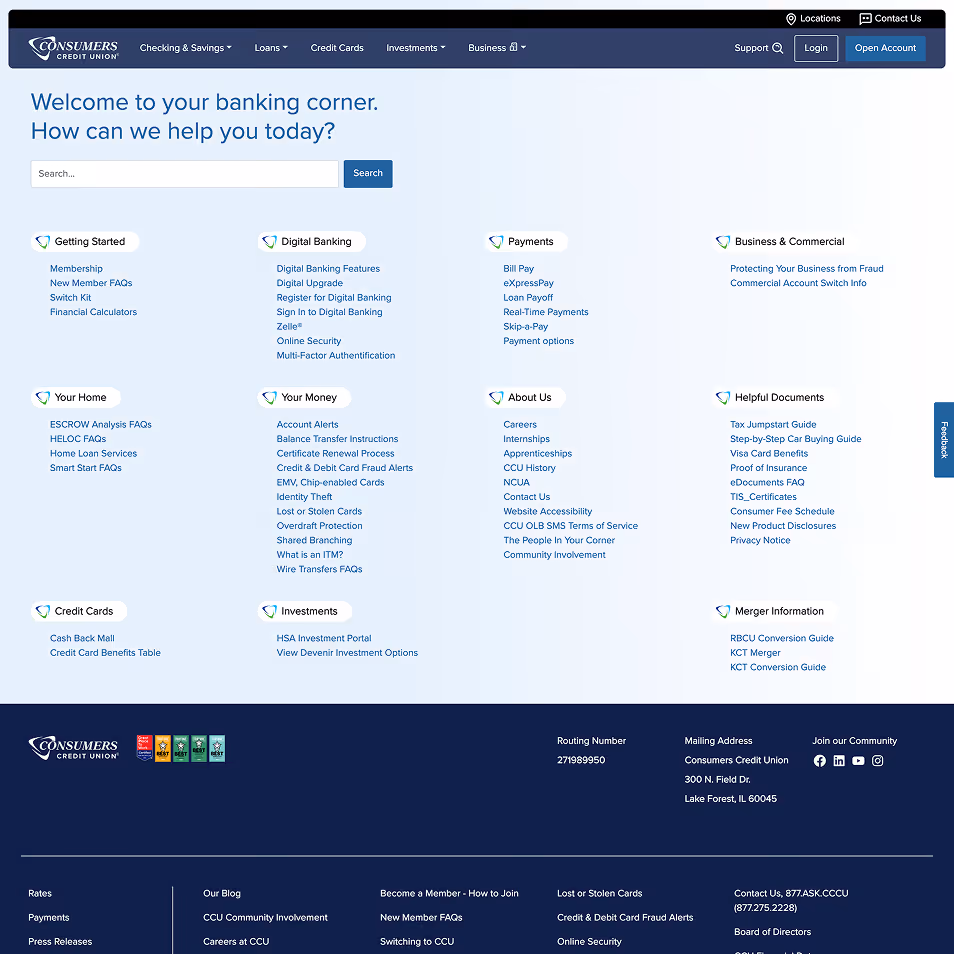
Task: Click the Merger Information category icon
Action: coord(722,611)
